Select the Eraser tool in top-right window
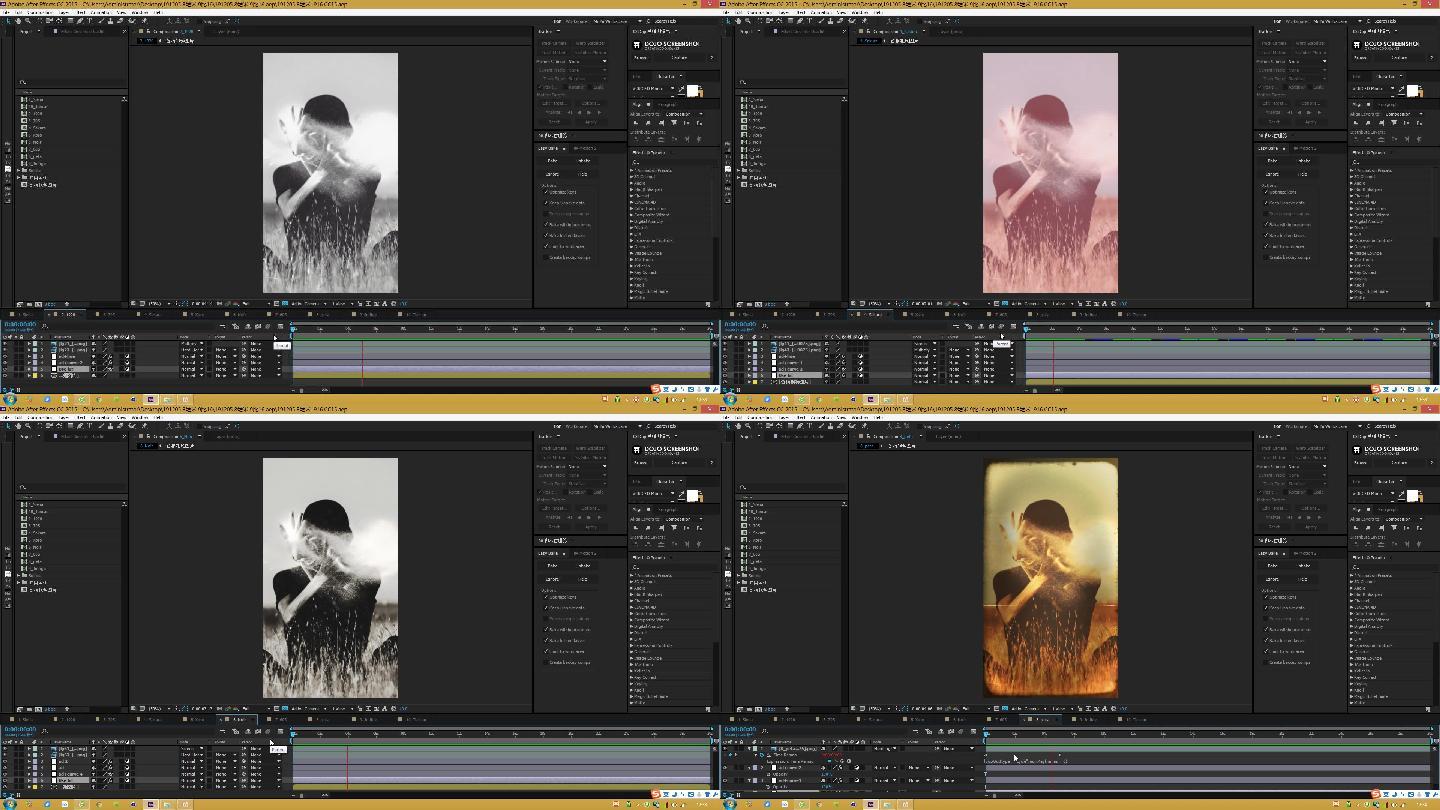 pyautogui.click(x=840, y=21)
